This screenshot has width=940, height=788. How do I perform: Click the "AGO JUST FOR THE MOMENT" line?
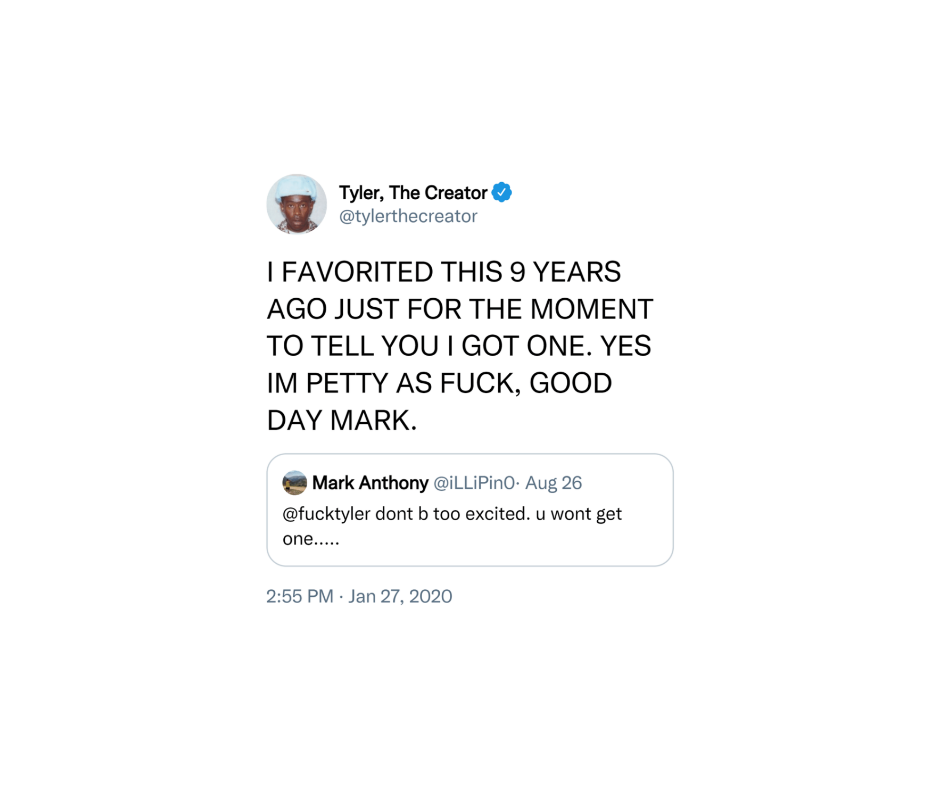[459, 309]
